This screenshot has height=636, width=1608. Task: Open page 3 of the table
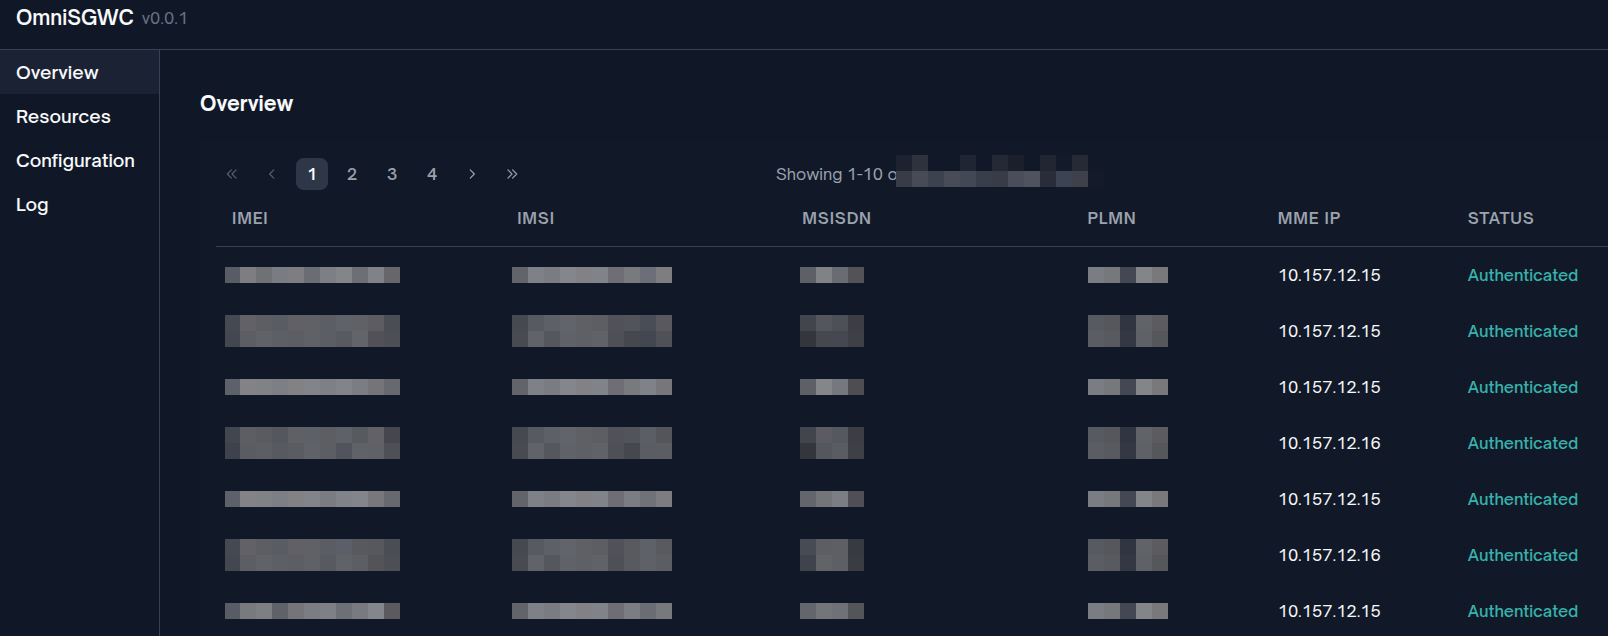[392, 174]
